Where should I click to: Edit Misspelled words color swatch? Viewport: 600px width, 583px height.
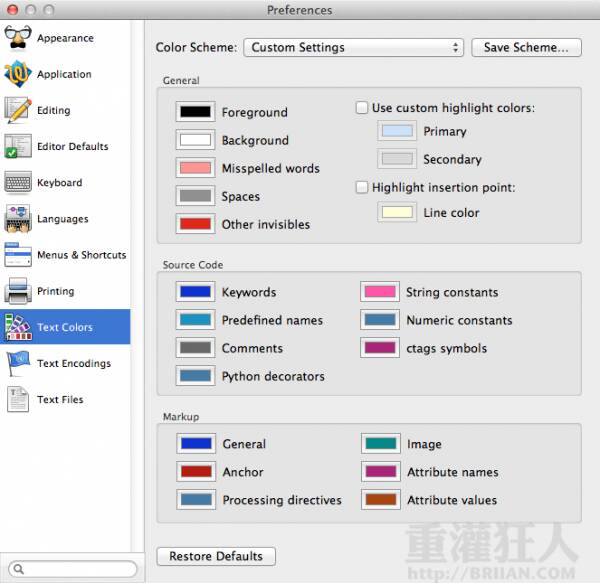(195, 168)
